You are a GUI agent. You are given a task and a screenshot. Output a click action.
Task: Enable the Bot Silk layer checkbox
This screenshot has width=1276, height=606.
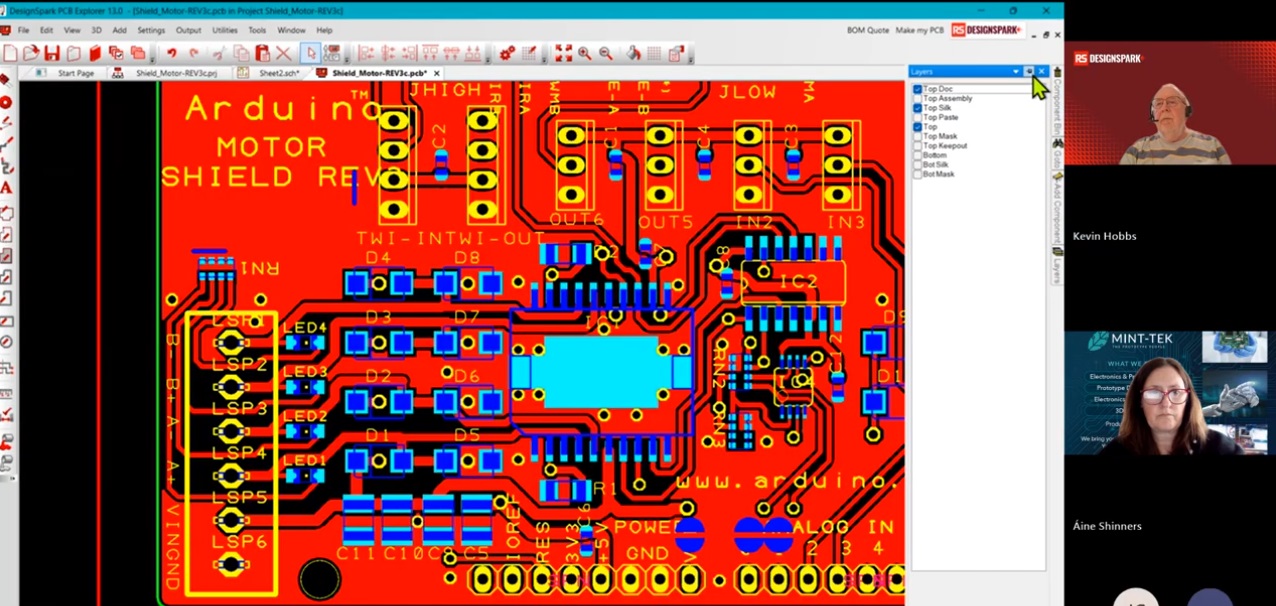(918, 165)
